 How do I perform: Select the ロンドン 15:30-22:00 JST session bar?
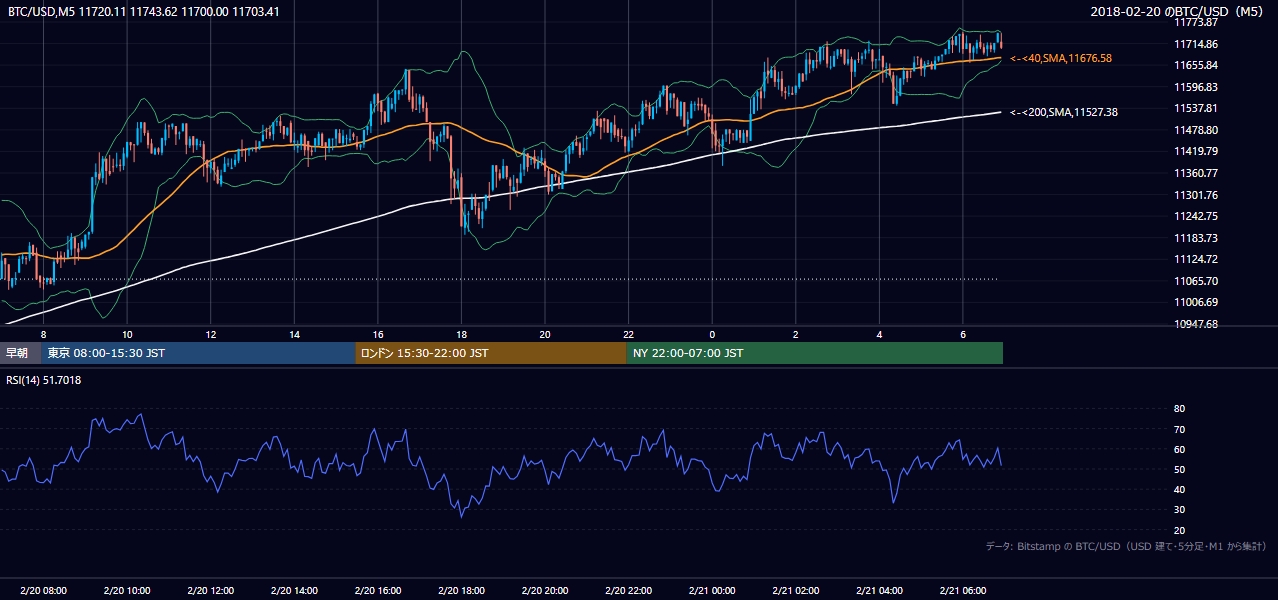pos(491,353)
